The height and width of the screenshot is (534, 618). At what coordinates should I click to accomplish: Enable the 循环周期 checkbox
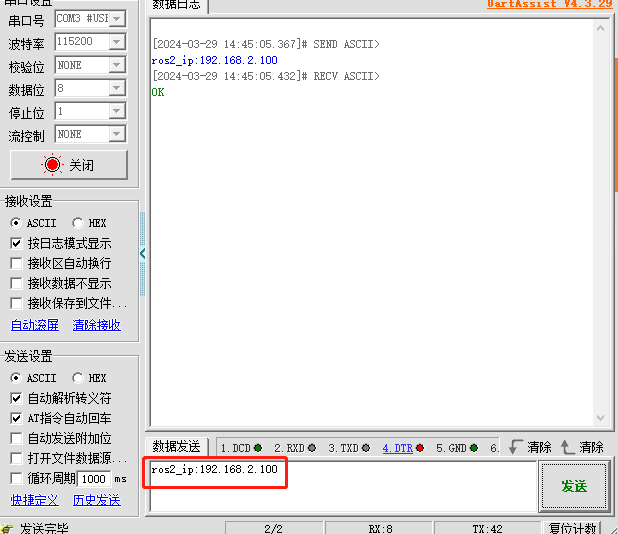point(16,478)
